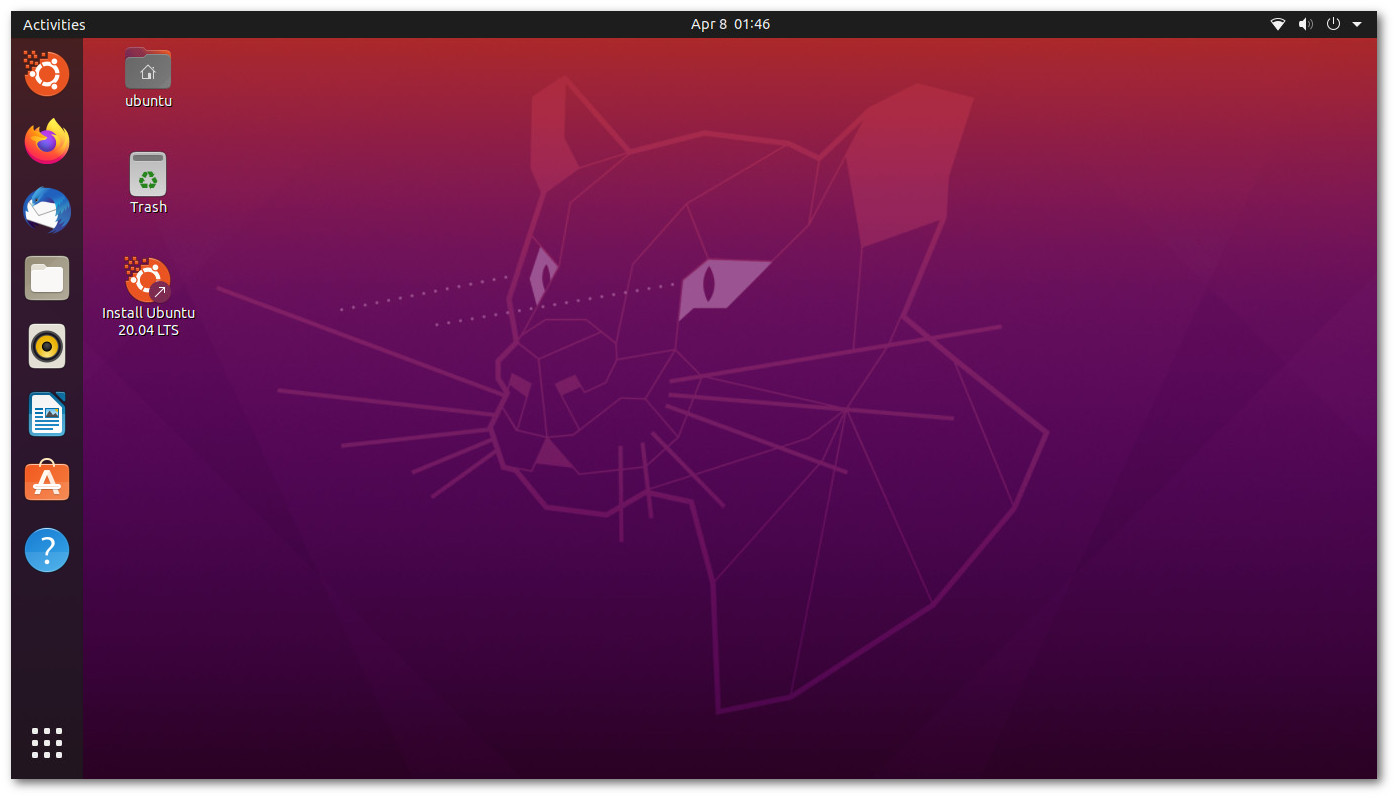Click the power icon in top bar
The height and width of the screenshot is (798, 1396).
tap(1332, 24)
